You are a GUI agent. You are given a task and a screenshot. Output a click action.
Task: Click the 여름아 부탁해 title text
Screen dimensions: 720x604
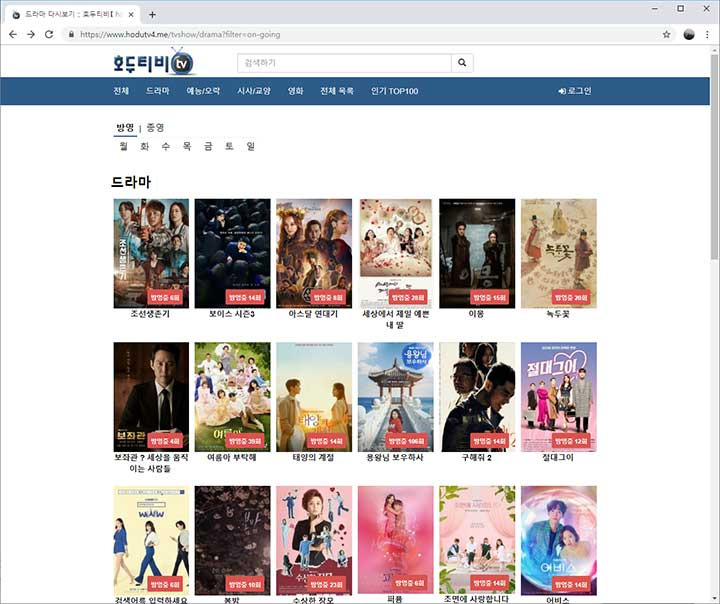click(x=232, y=457)
